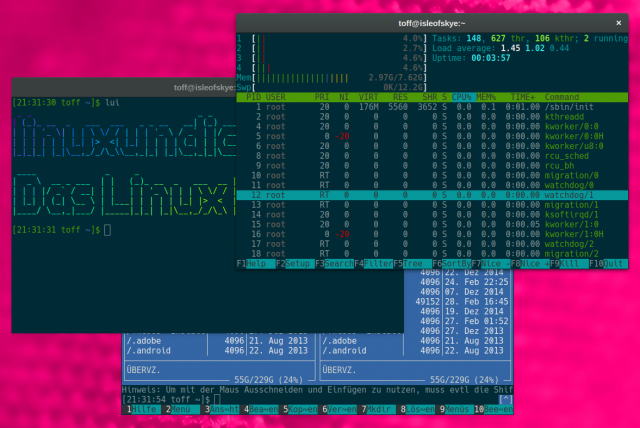
Task: Open F2 Setup in htop
Action: point(296,264)
